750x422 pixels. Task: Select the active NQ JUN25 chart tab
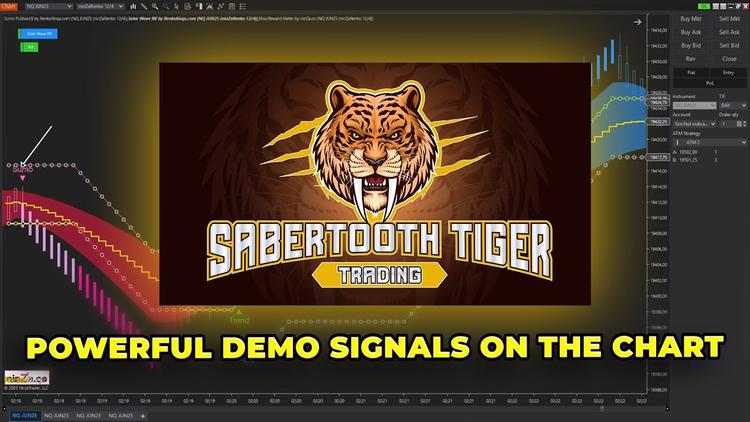(24, 416)
